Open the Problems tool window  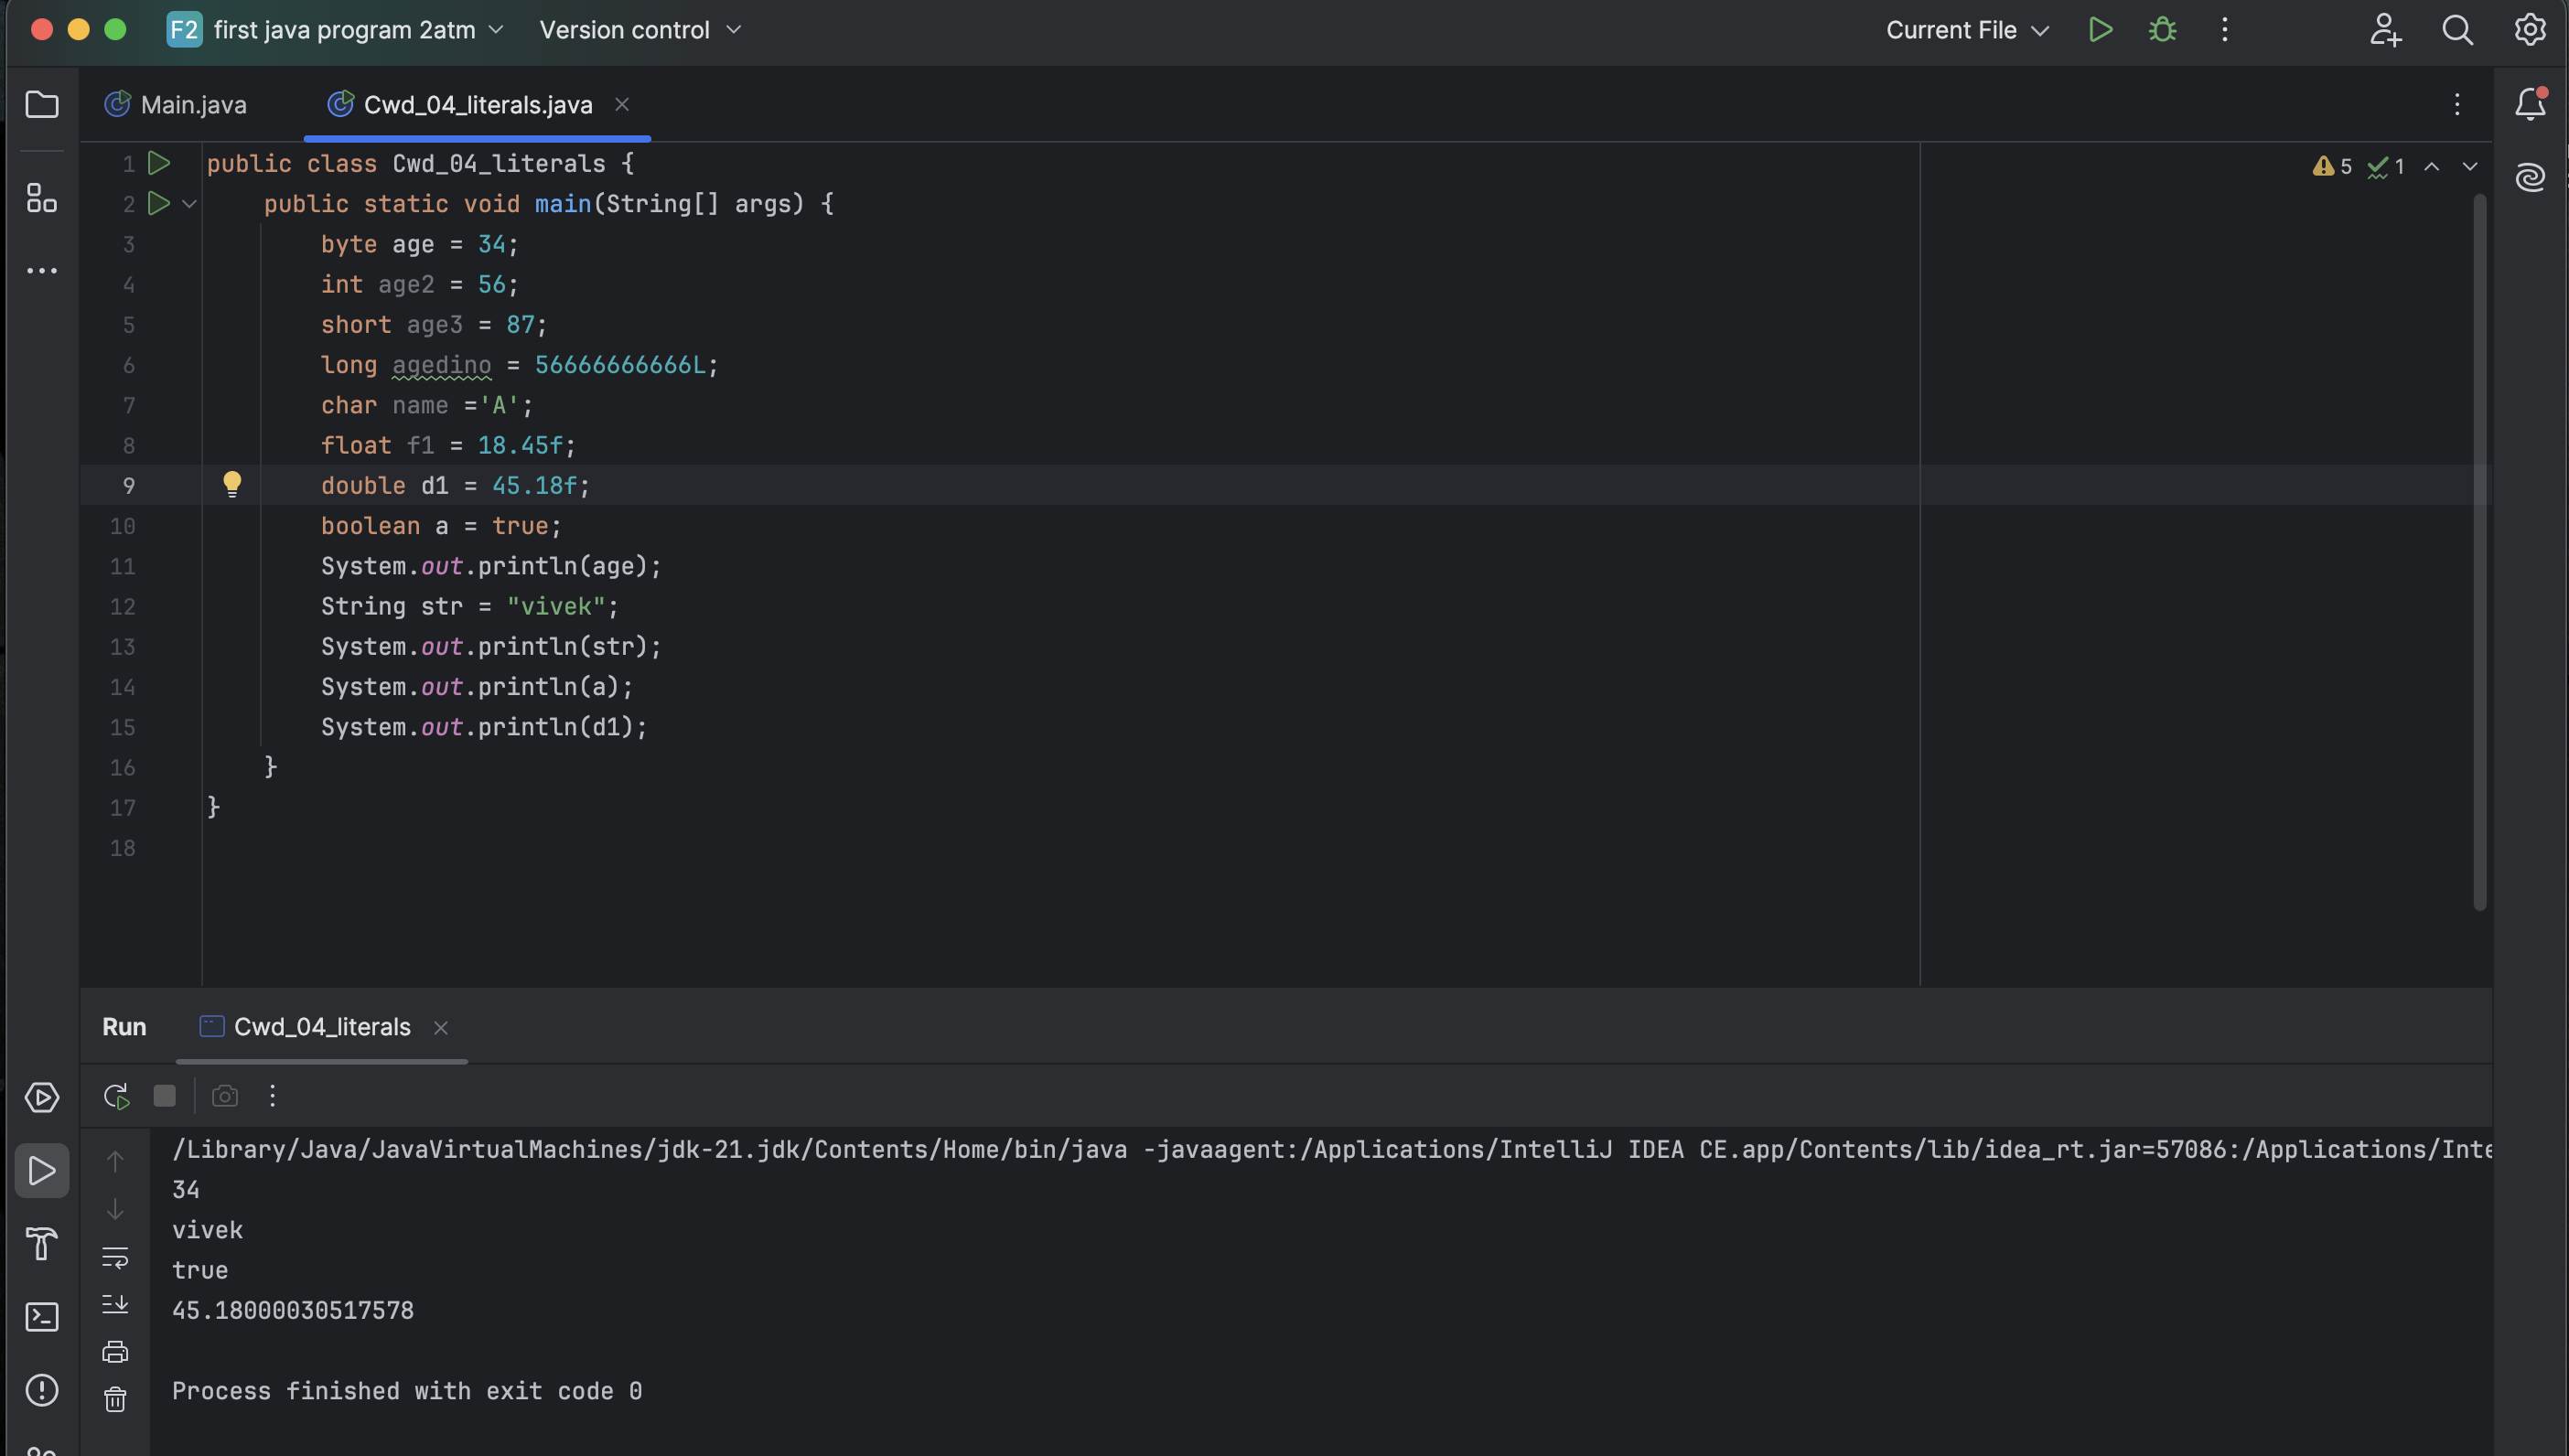point(42,1390)
